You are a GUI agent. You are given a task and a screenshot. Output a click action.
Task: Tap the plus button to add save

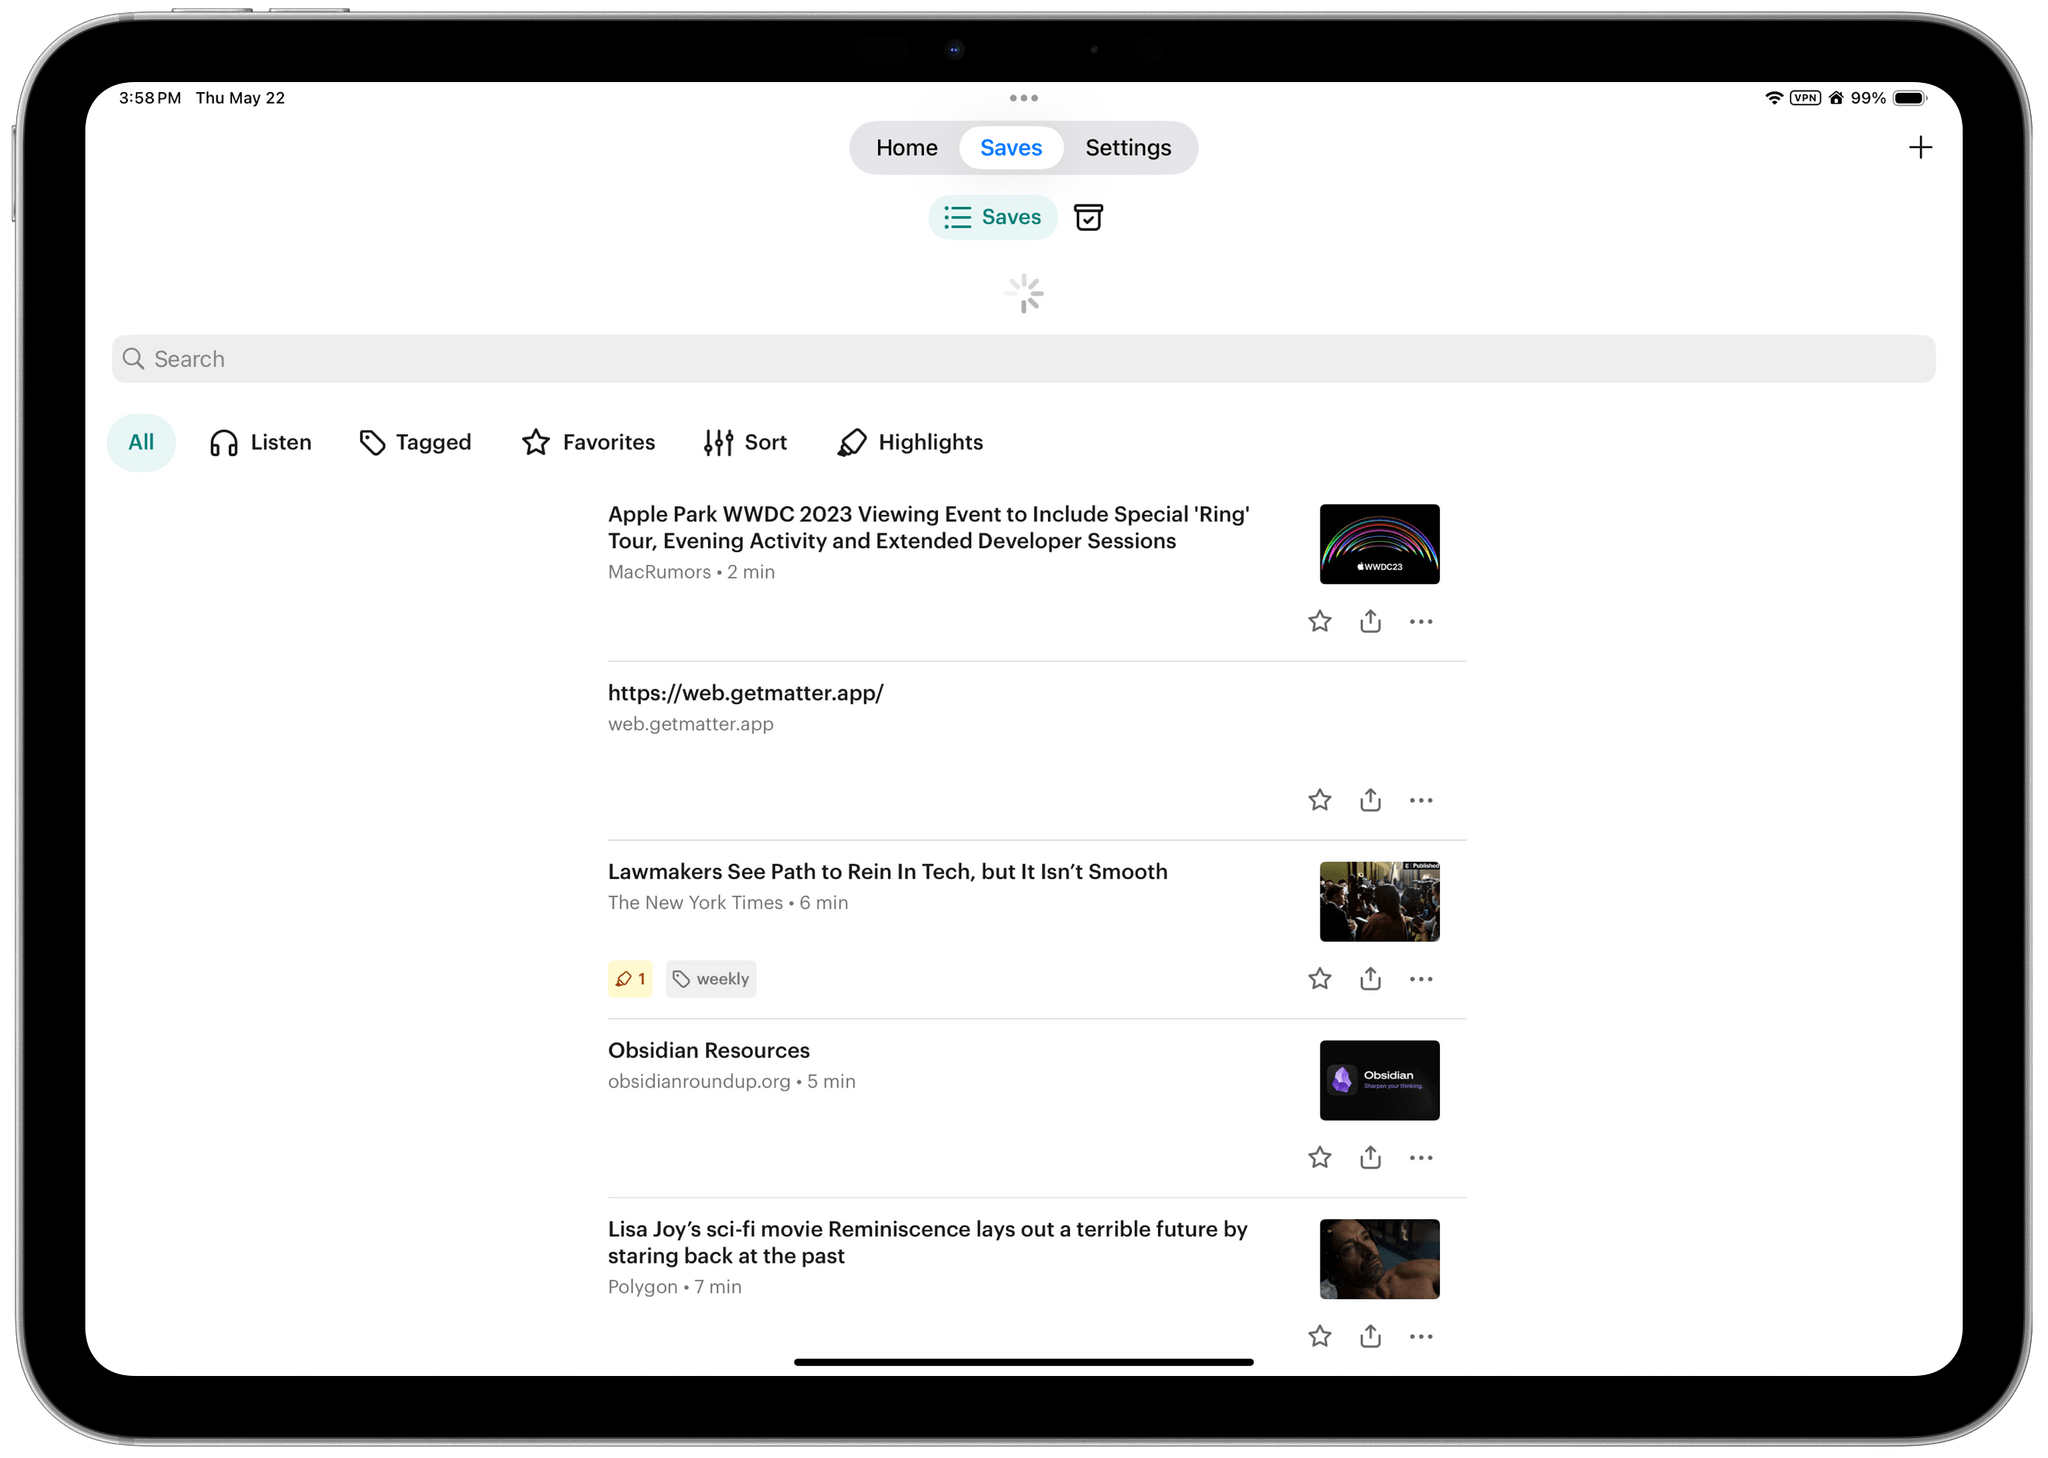pyautogui.click(x=1919, y=148)
